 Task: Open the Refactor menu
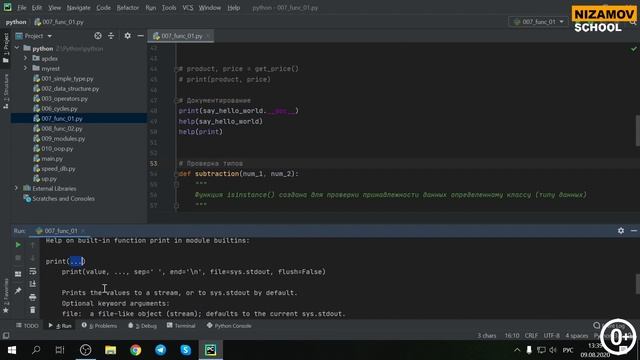tap(128, 8)
